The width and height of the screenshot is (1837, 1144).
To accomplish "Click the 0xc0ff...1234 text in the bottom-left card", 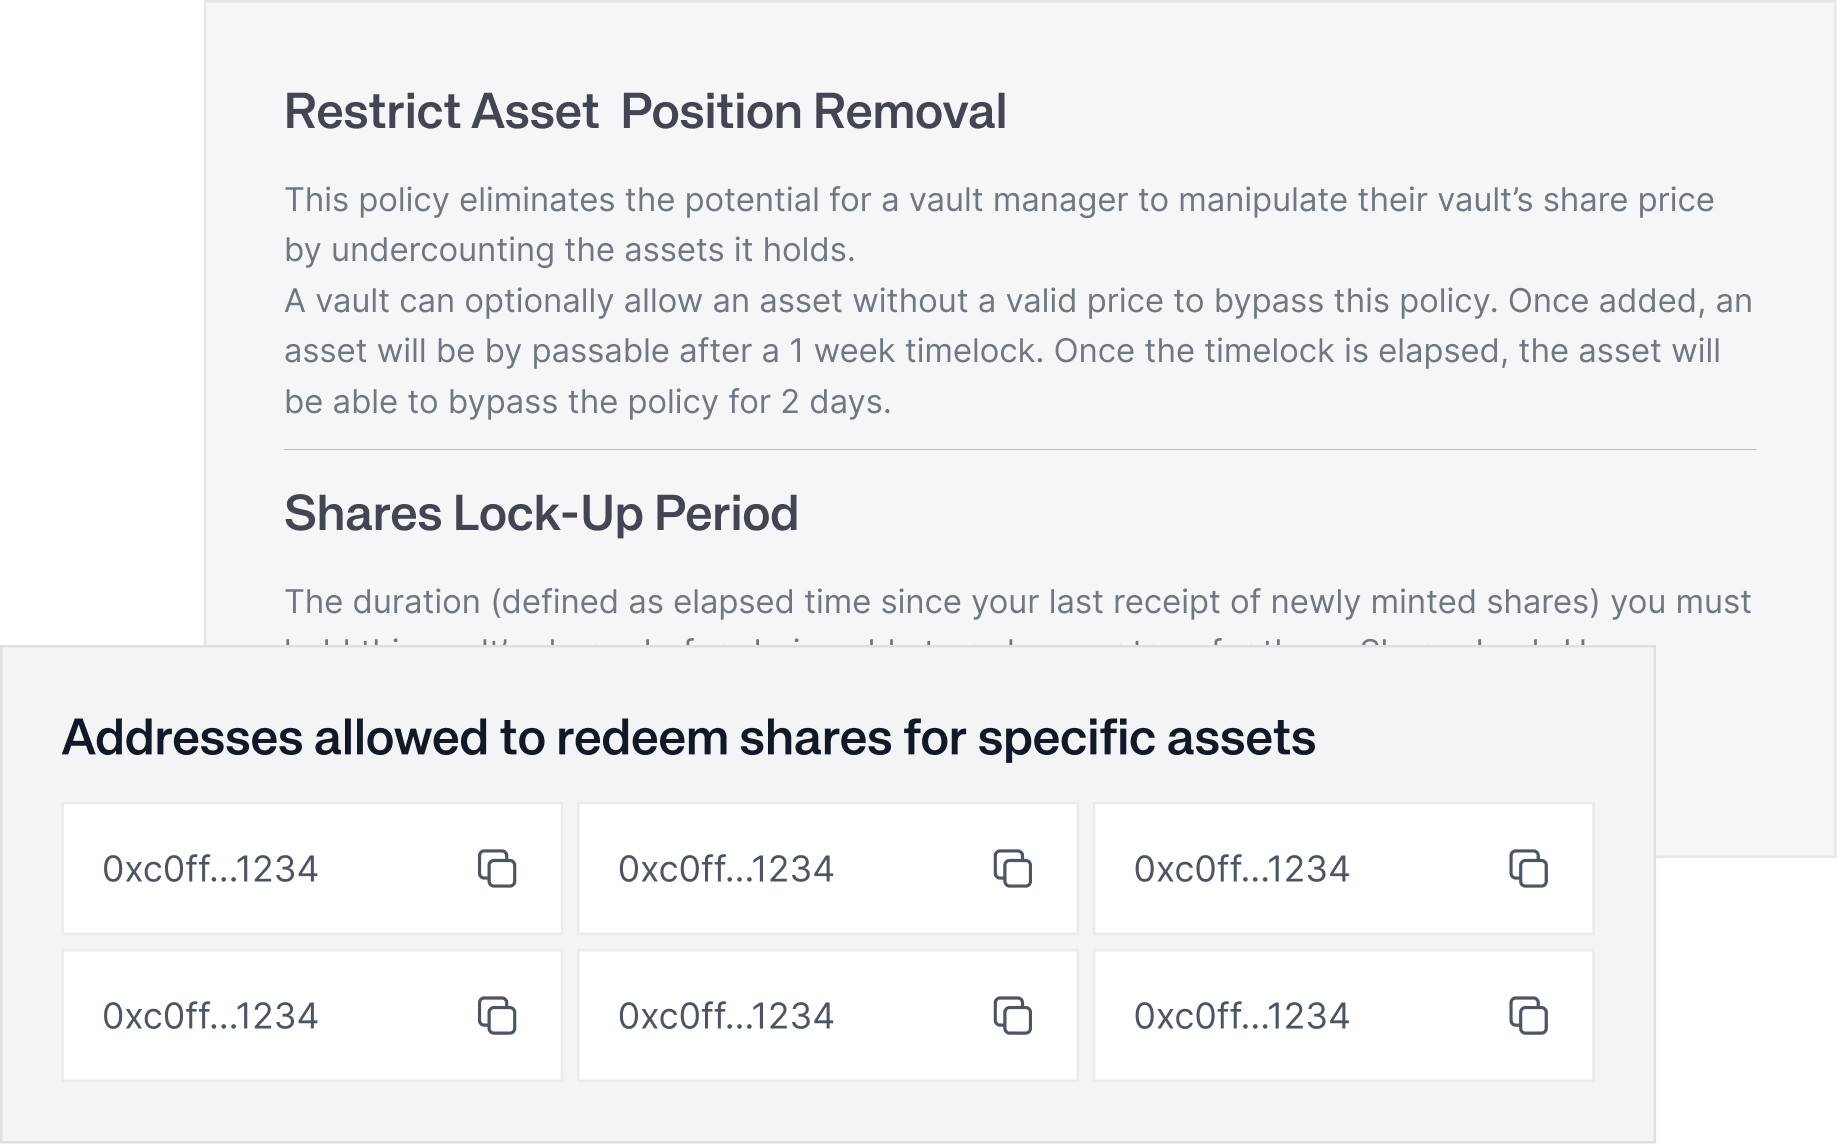I will [x=210, y=1016].
